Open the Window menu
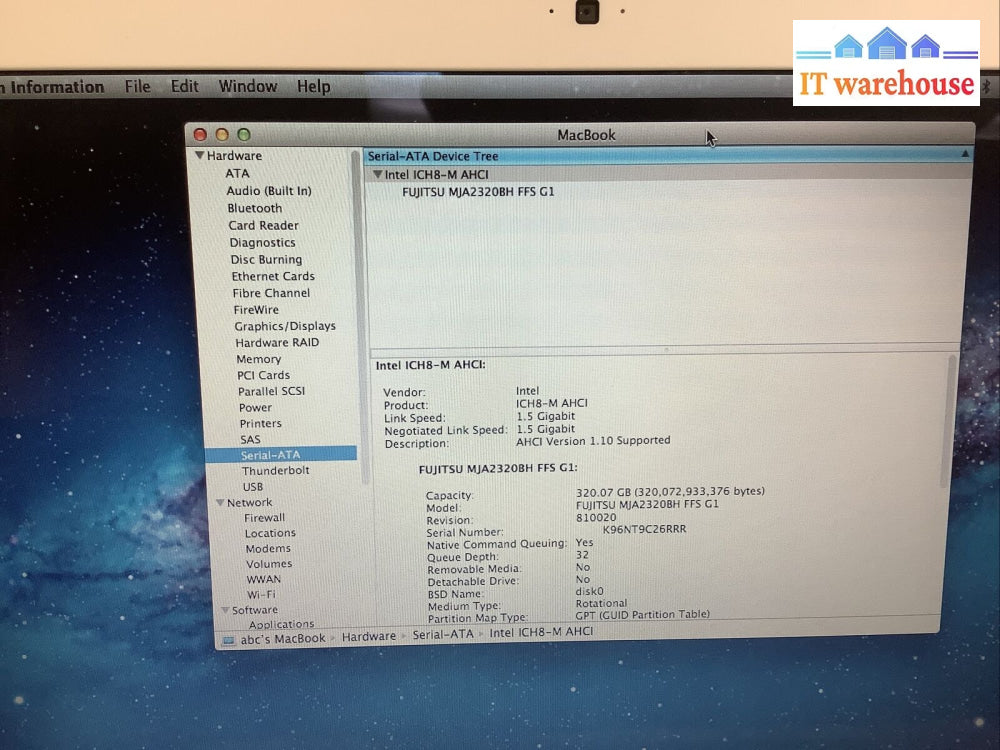The width and height of the screenshot is (1000, 750). coord(248,87)
